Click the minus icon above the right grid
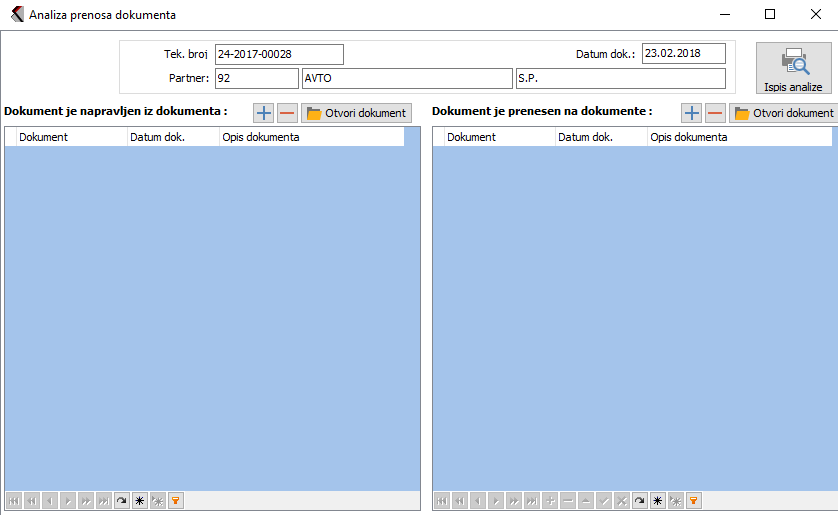This screenshot has width=838, height=515. point(715,113)
